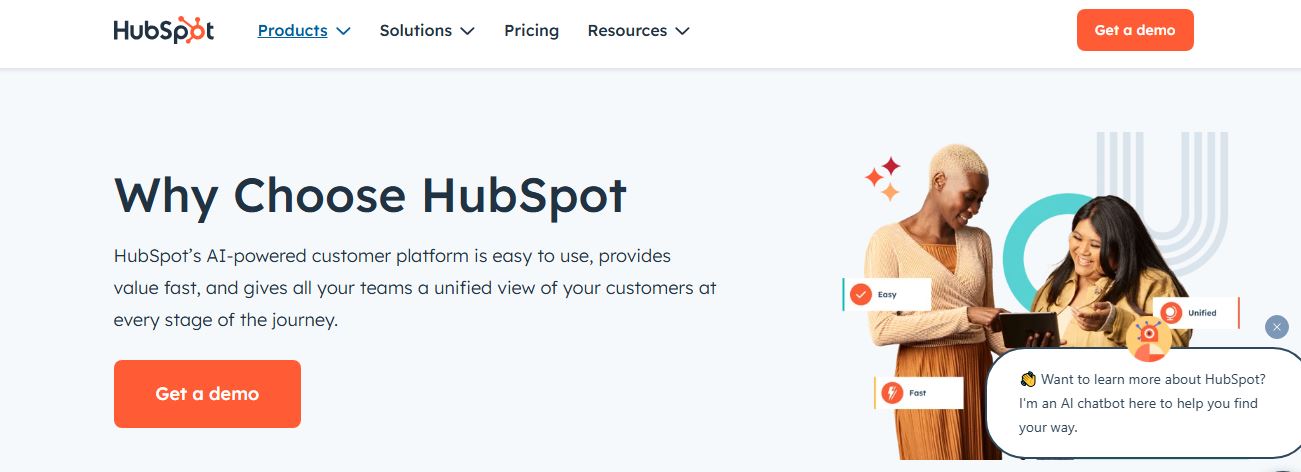Click the teal ring graphic
1301x472 pixels.
pyautogui.click(x=1042, y=243)
